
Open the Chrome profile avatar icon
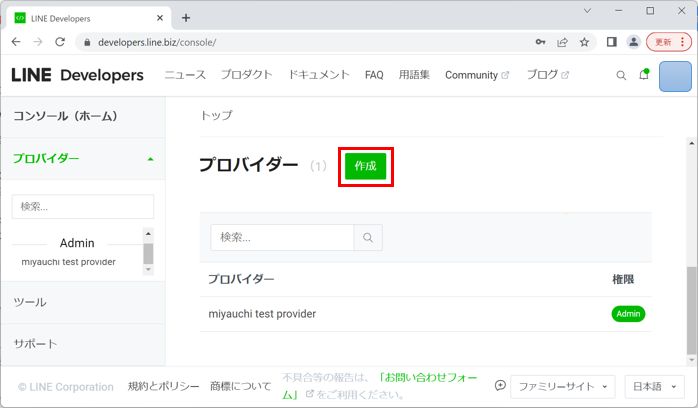633,42
